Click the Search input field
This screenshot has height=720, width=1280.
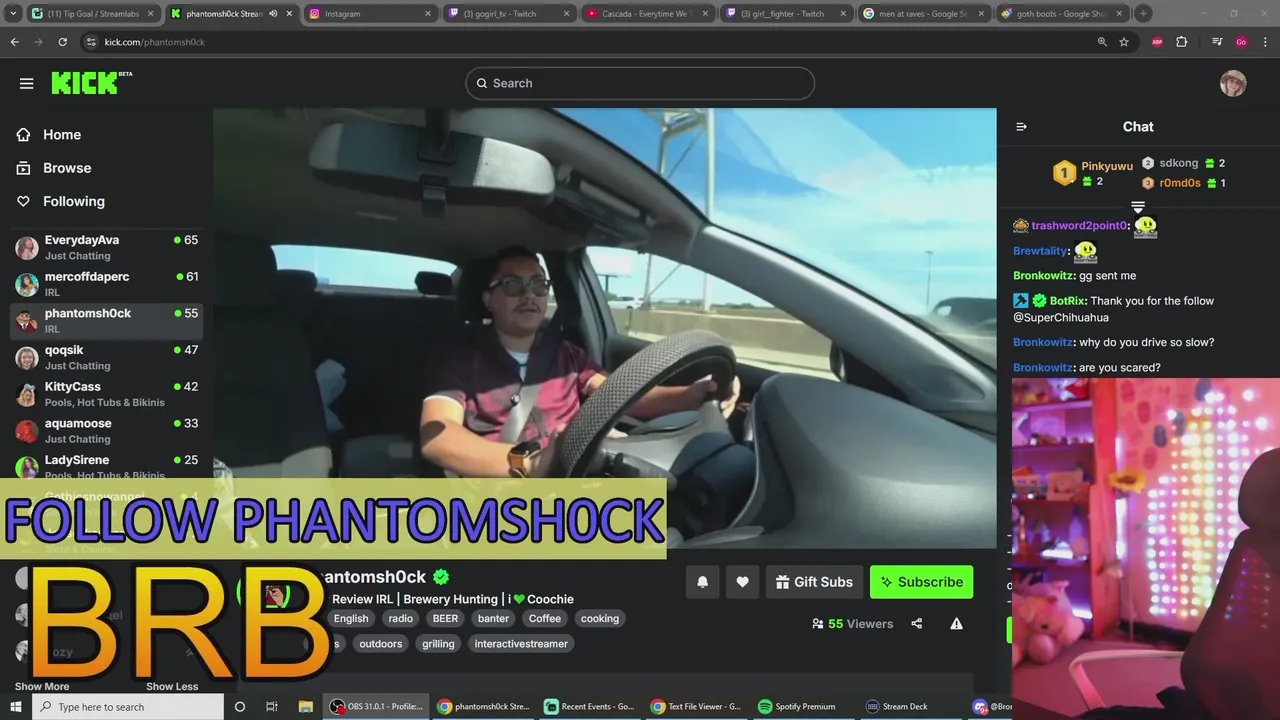(x=640, y=83)
